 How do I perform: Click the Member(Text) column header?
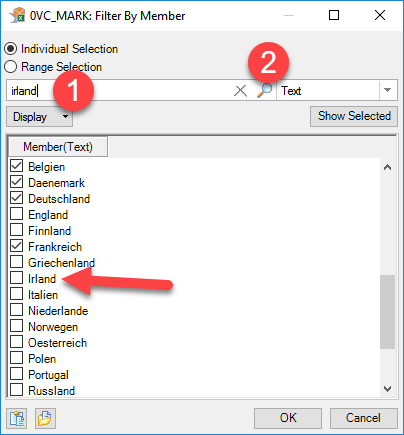click(58, 147)
